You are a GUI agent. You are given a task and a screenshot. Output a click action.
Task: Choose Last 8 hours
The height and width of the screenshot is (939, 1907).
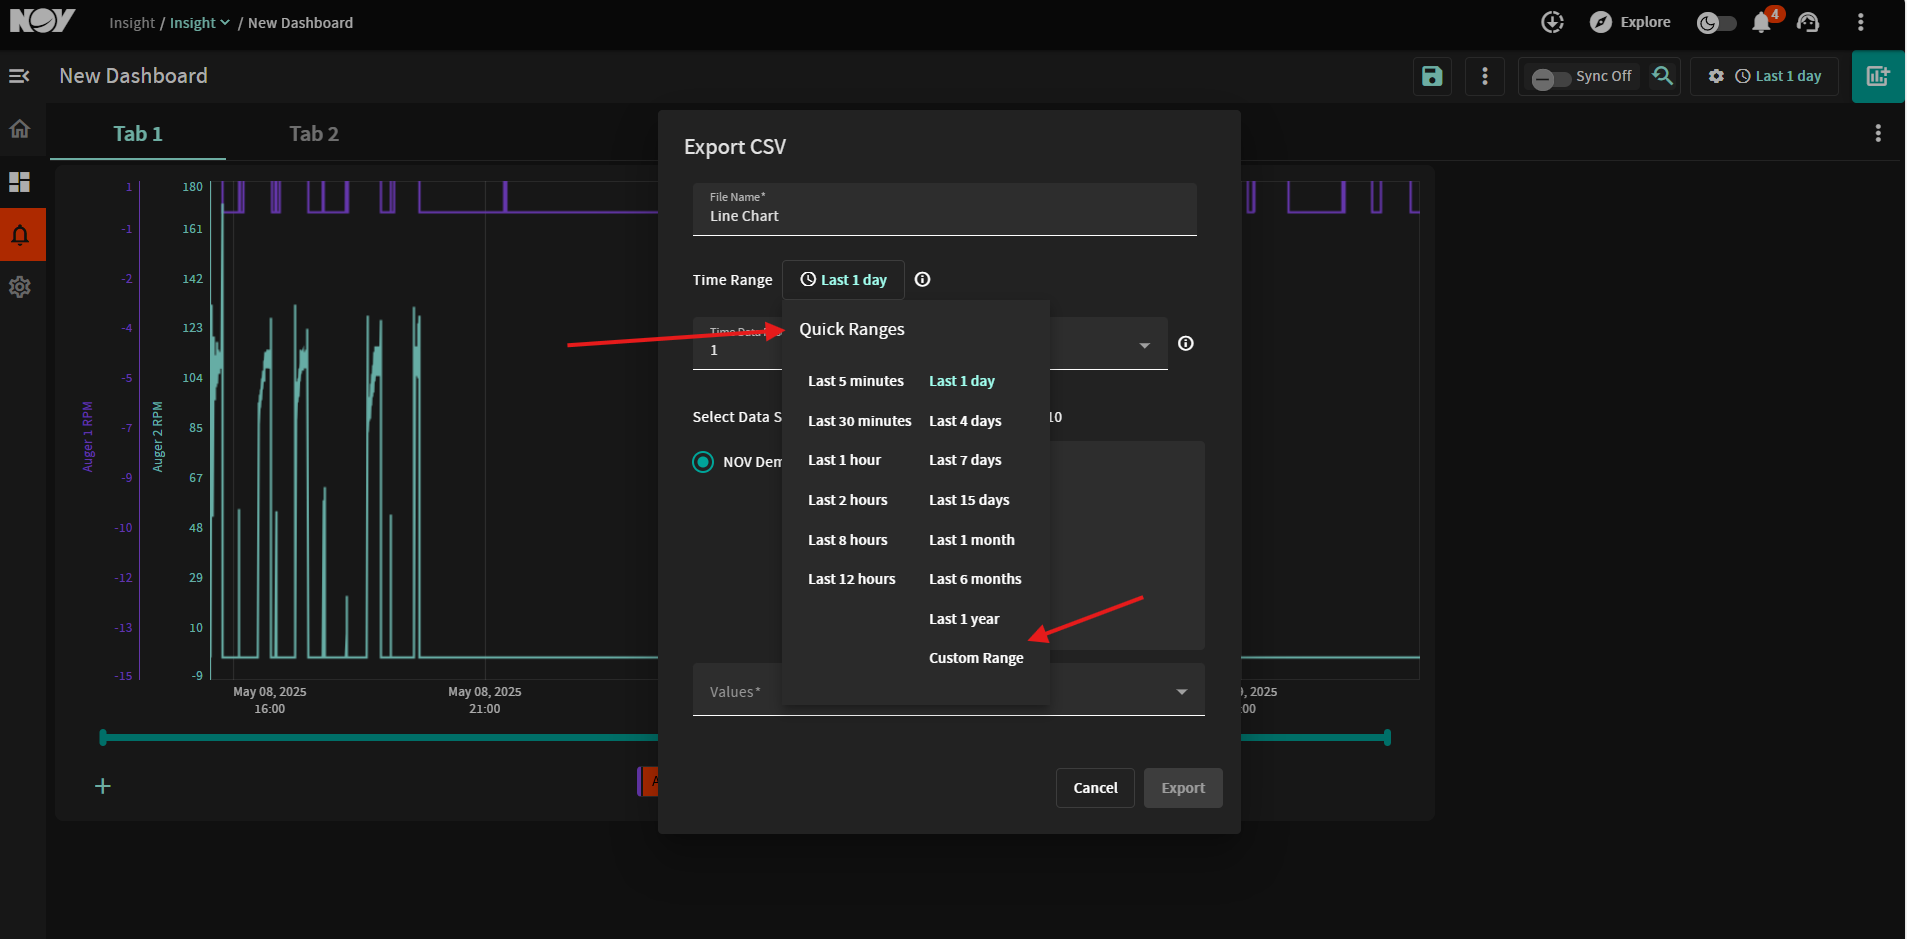848,540
